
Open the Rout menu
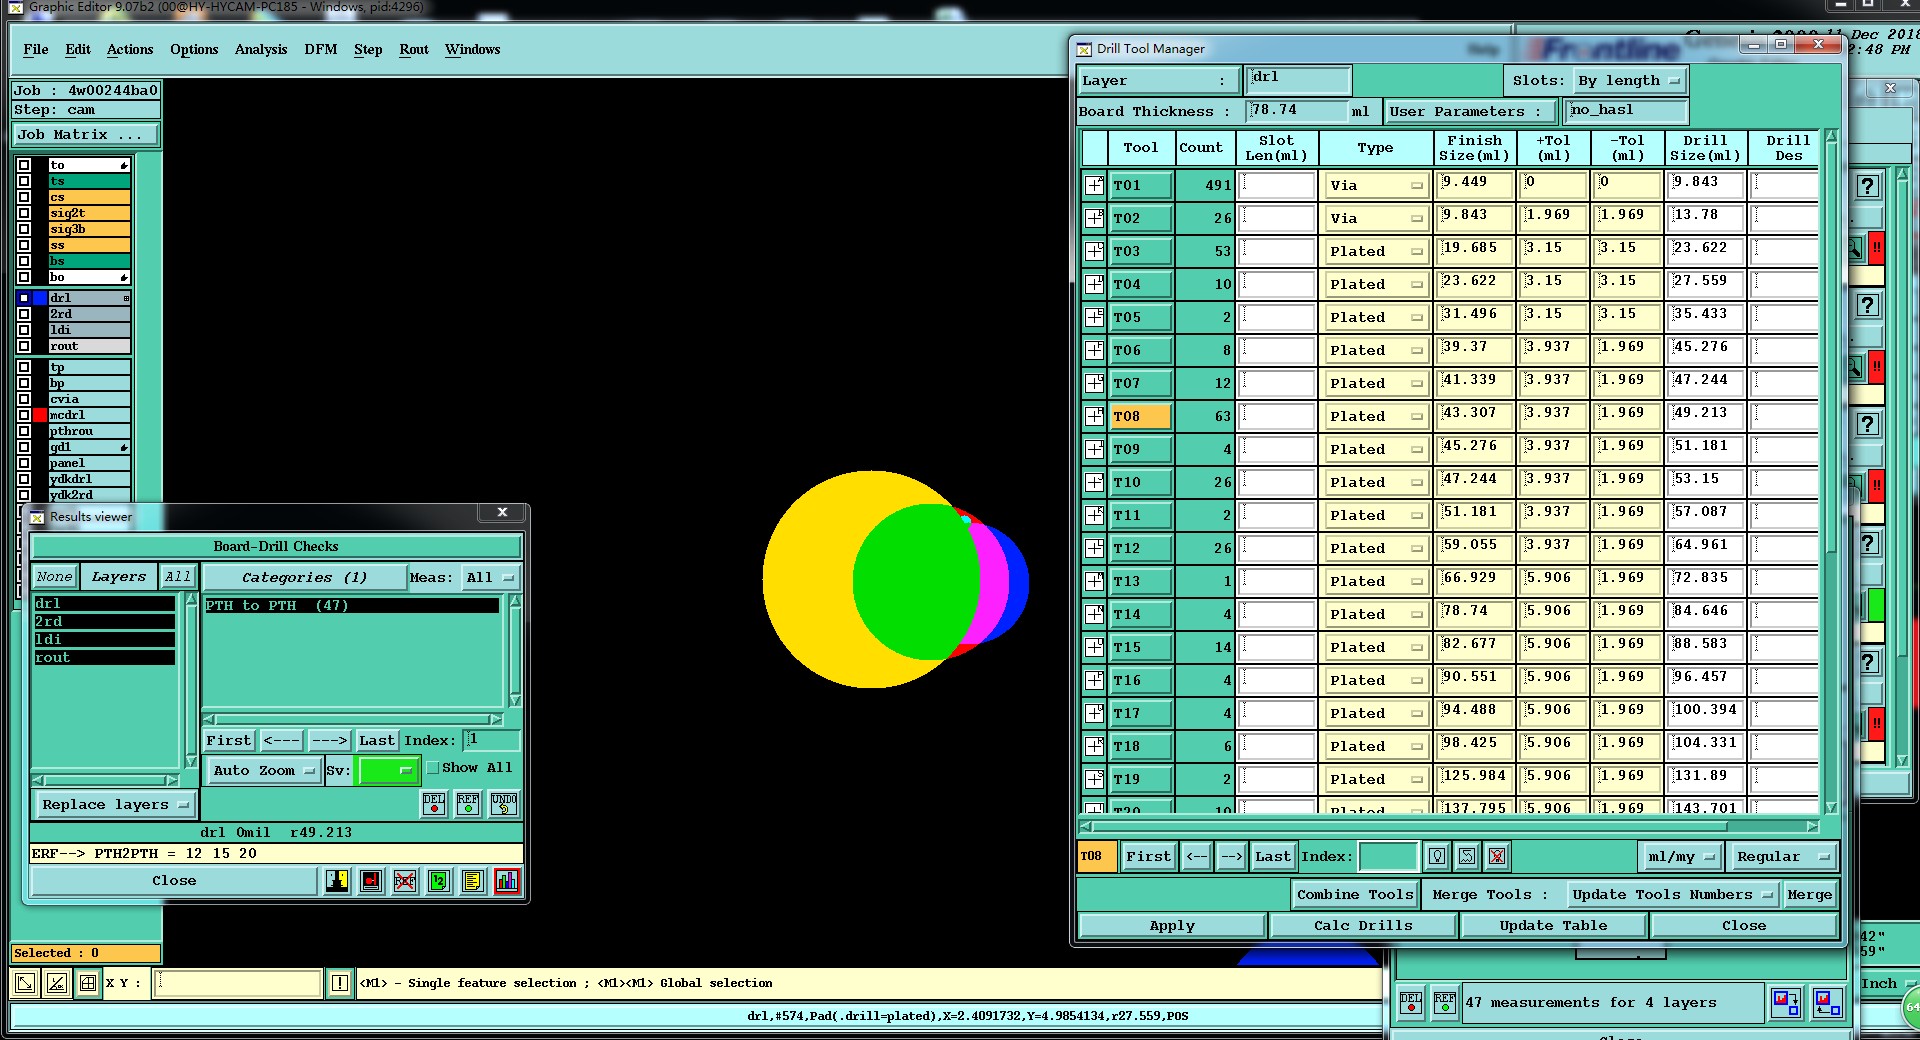(414, 49)
